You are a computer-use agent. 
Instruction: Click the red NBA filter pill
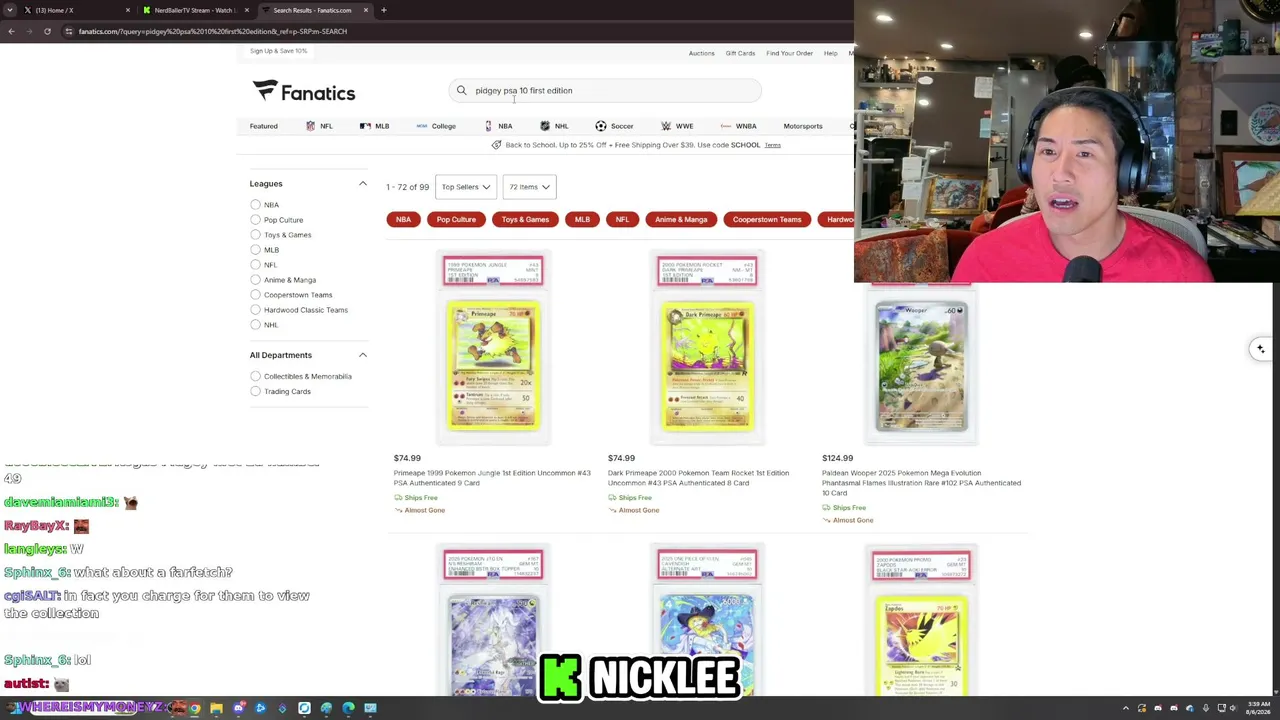[x=403, y=219]
